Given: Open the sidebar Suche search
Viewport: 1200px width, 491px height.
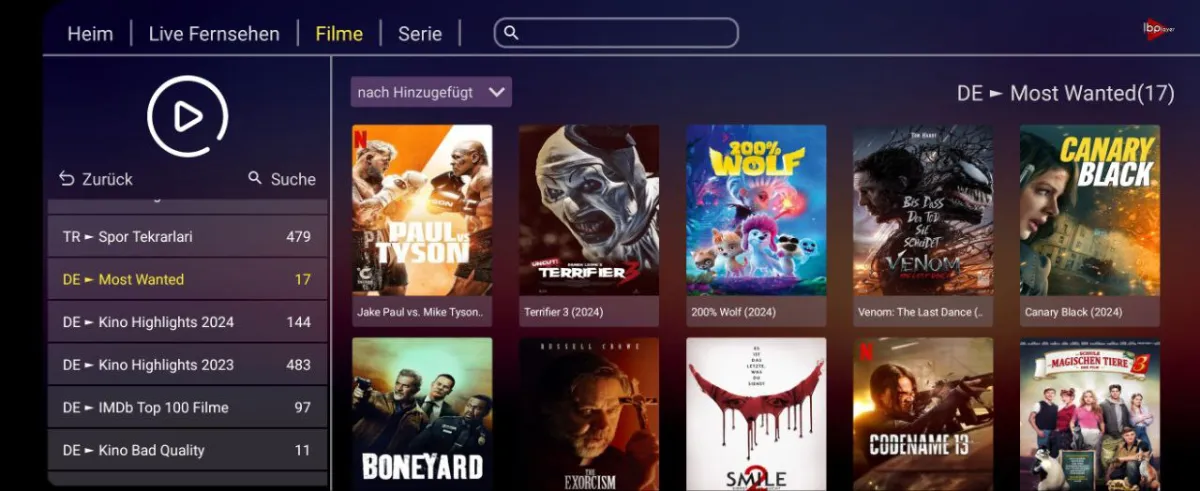Looking at the screenshot, I should pos(282,179).
